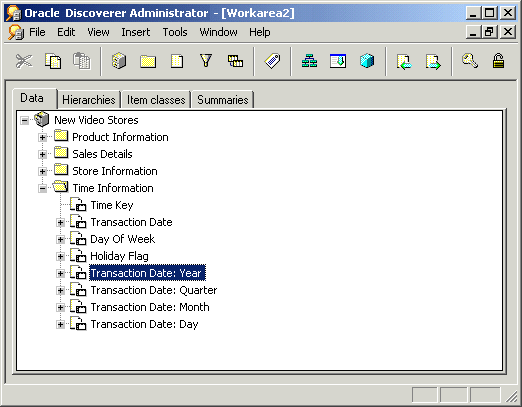Click the Summary cube toolbar icon
Screen dimensions: 522x407
click(x=367, y=61)
